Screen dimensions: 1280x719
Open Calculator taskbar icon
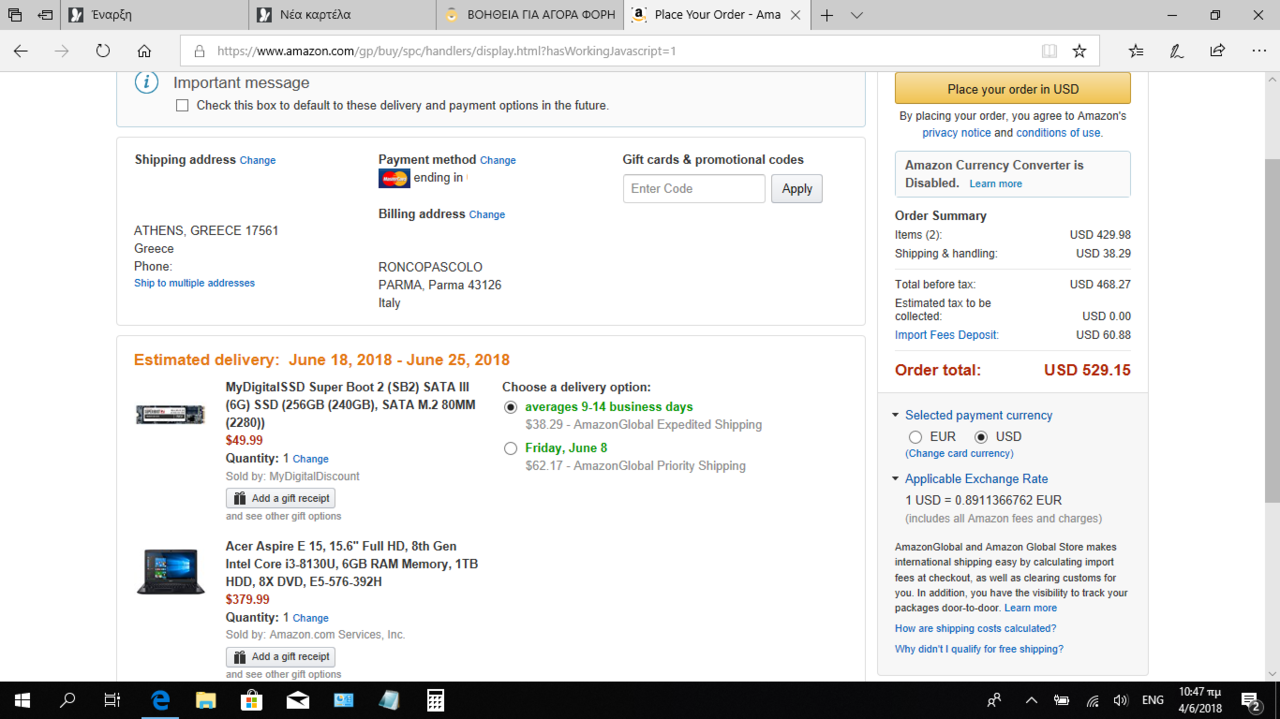tap(435, 700)
